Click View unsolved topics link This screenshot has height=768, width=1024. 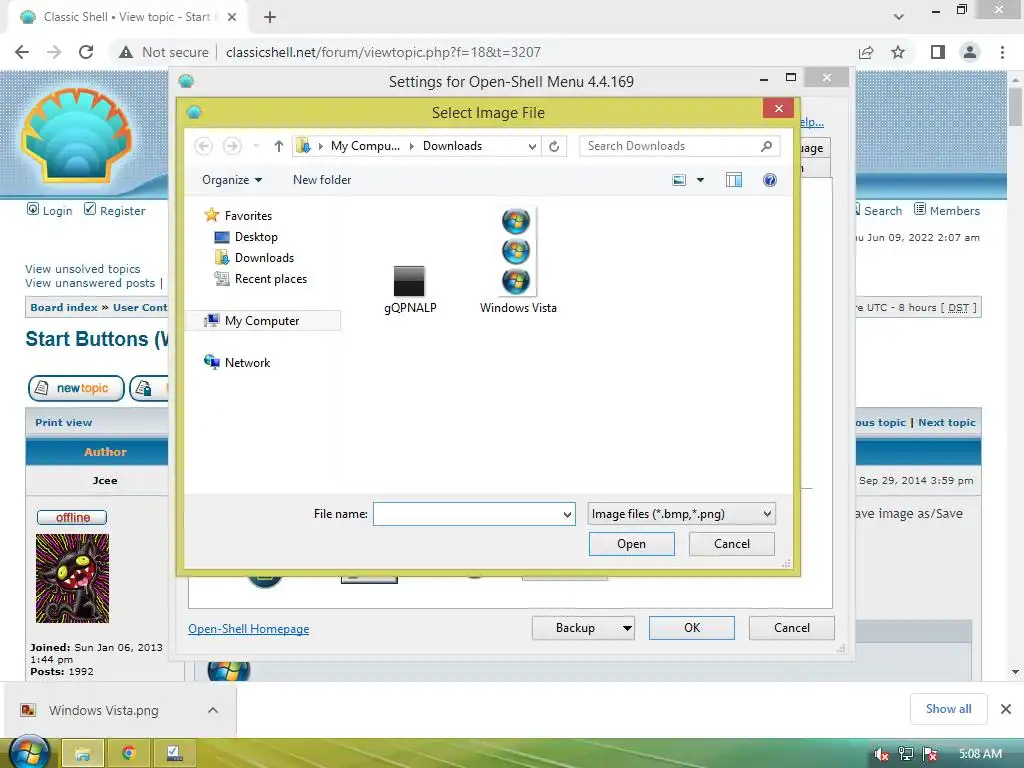(x=82, y=268)
